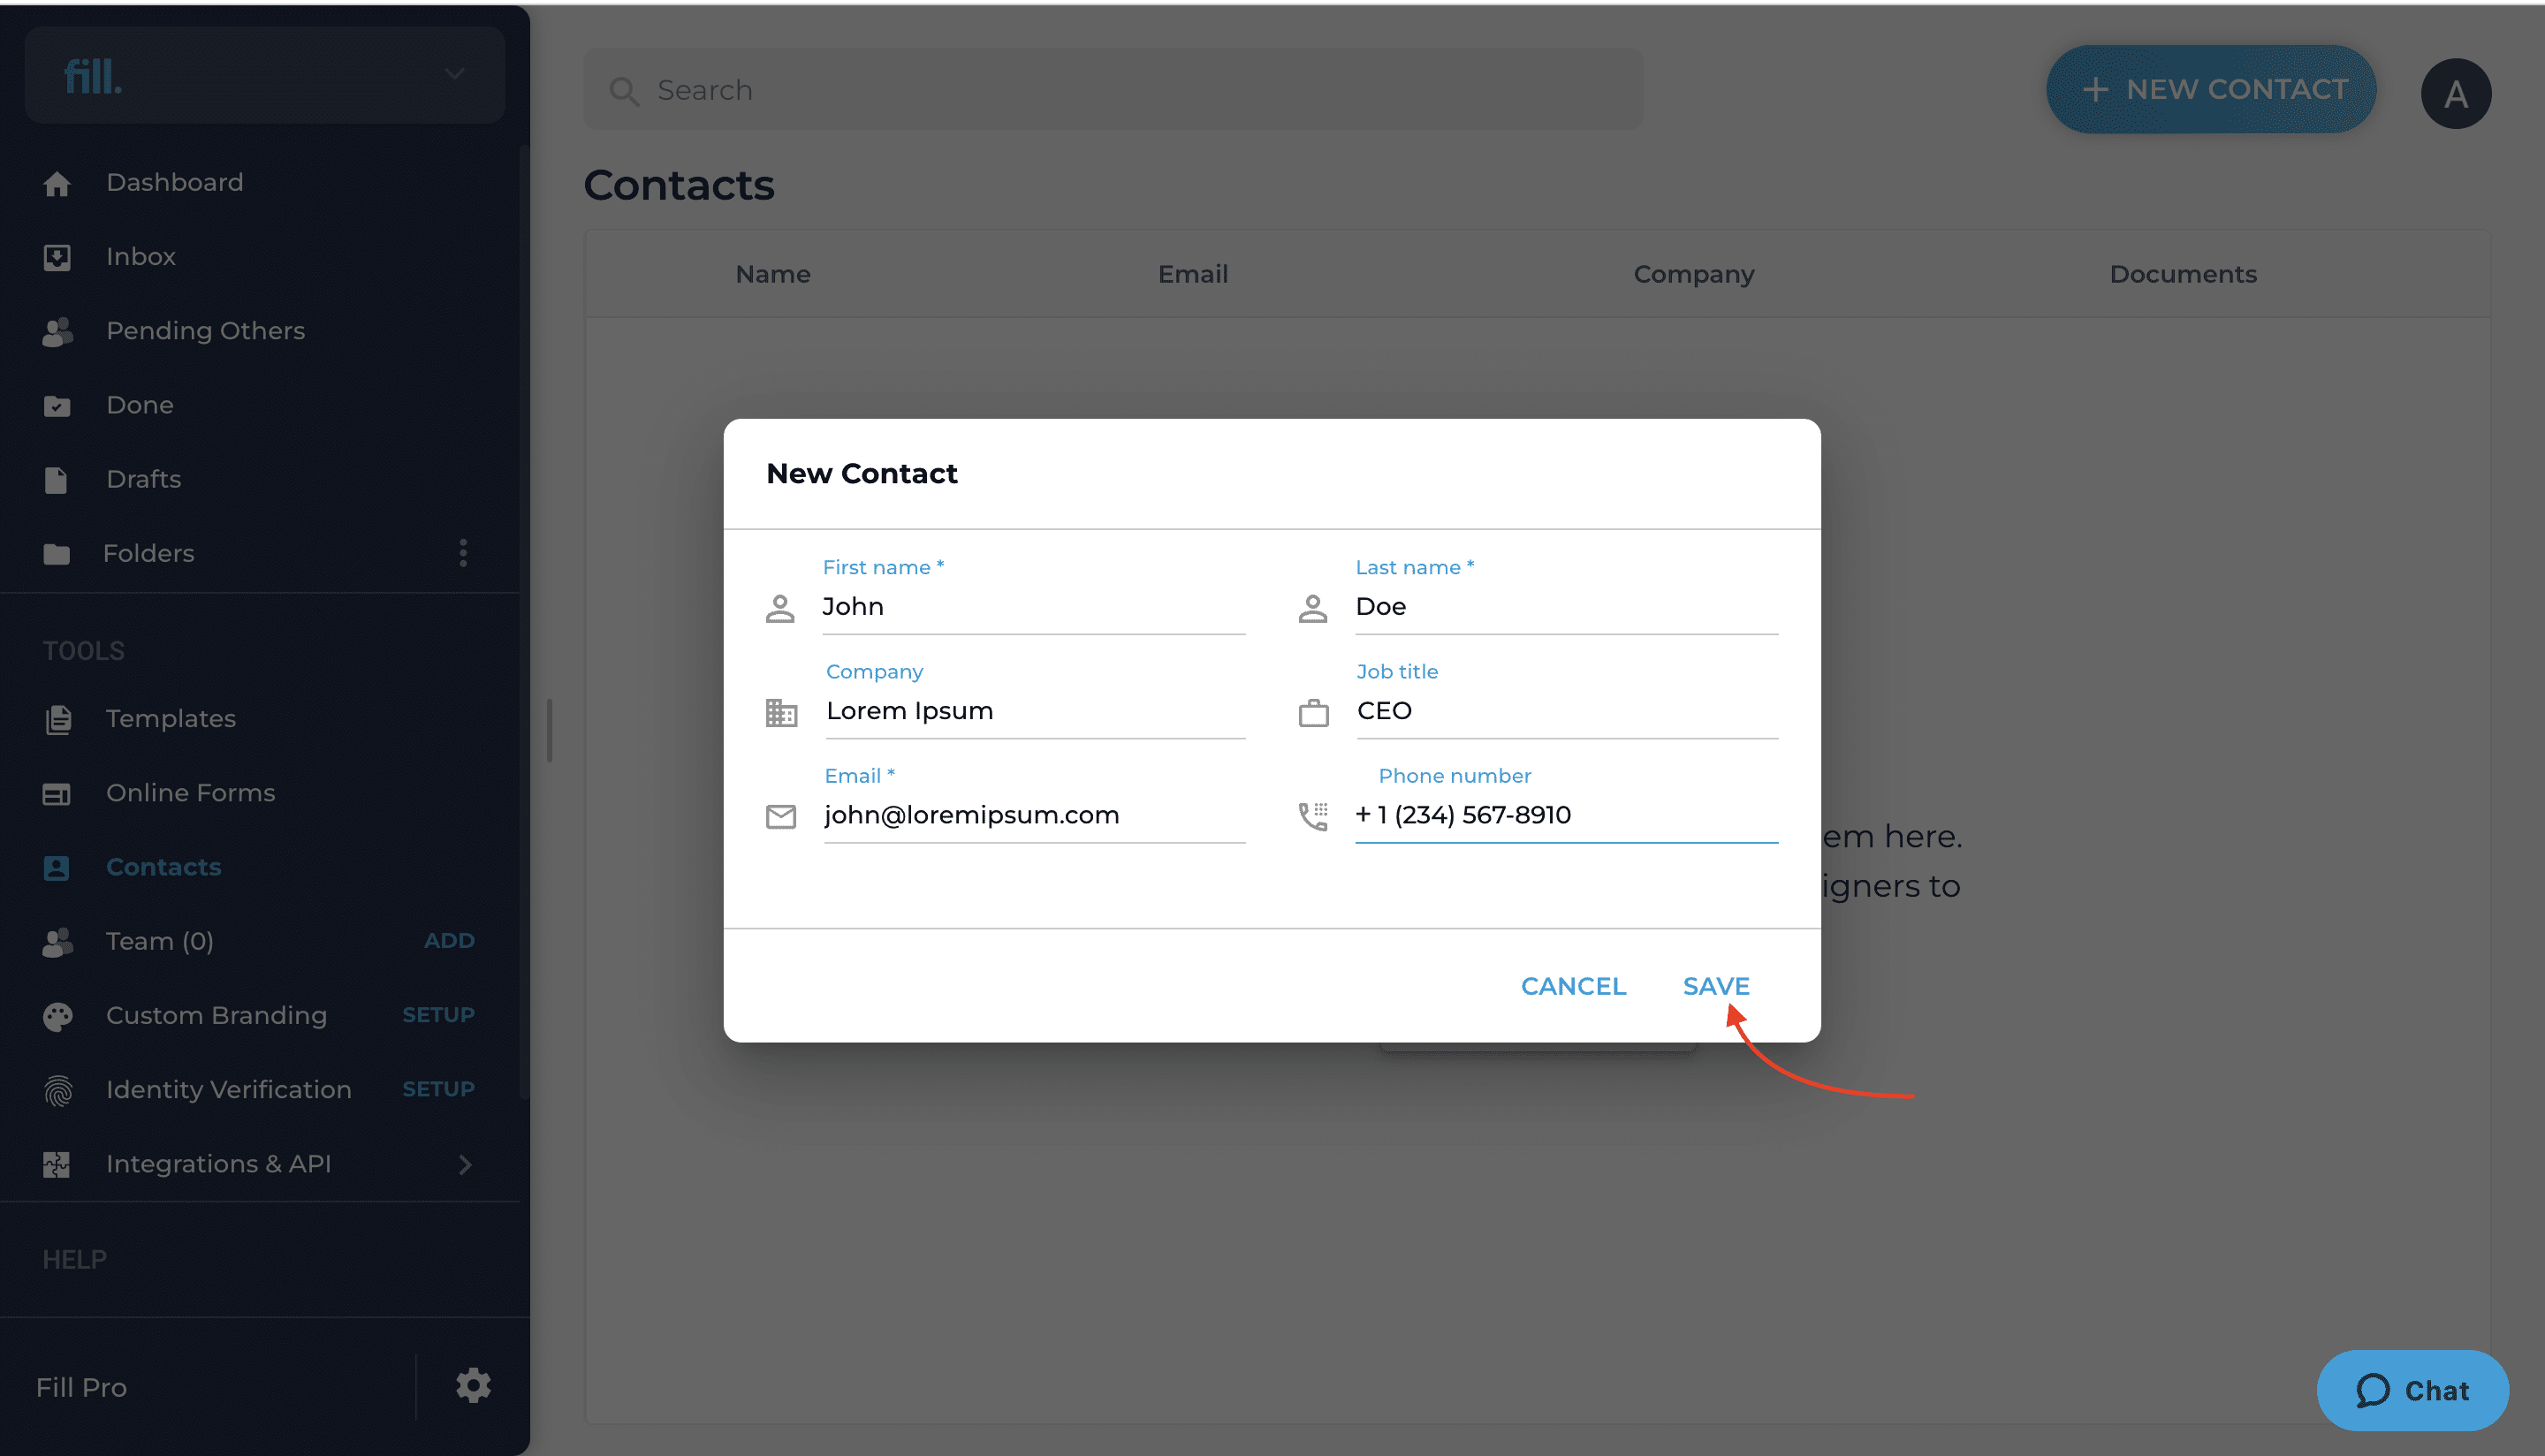Open the Chat support button

click(2412, 1390)
